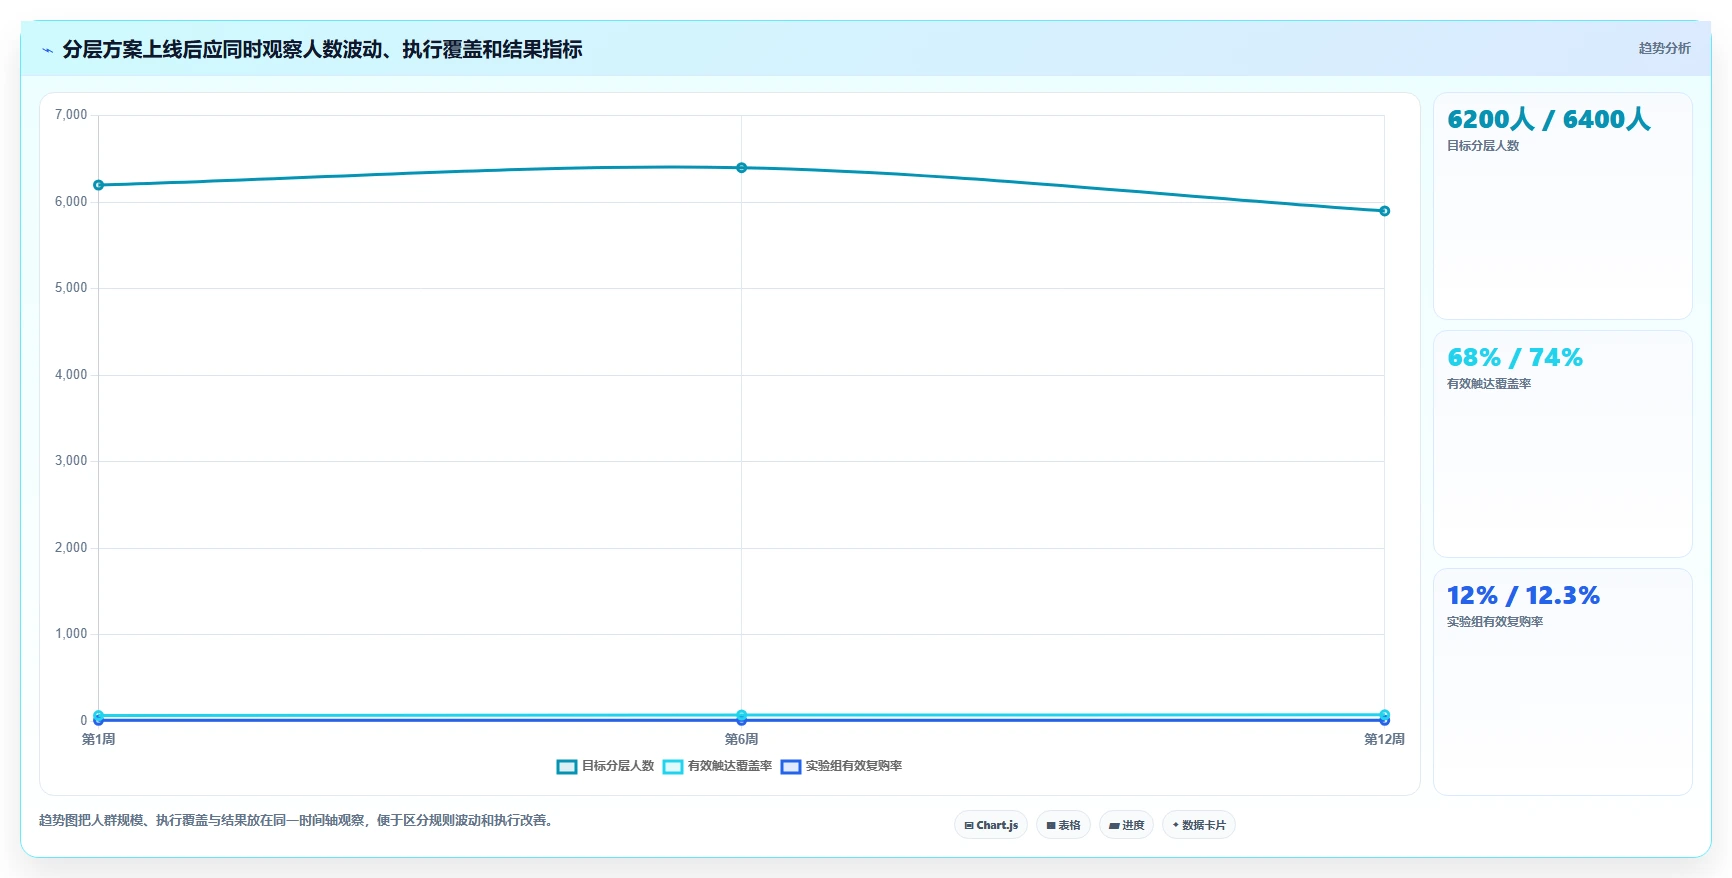Screen dimensions: 1732x878
Task: Click the Chart.js chip
Action: [991, 825]
